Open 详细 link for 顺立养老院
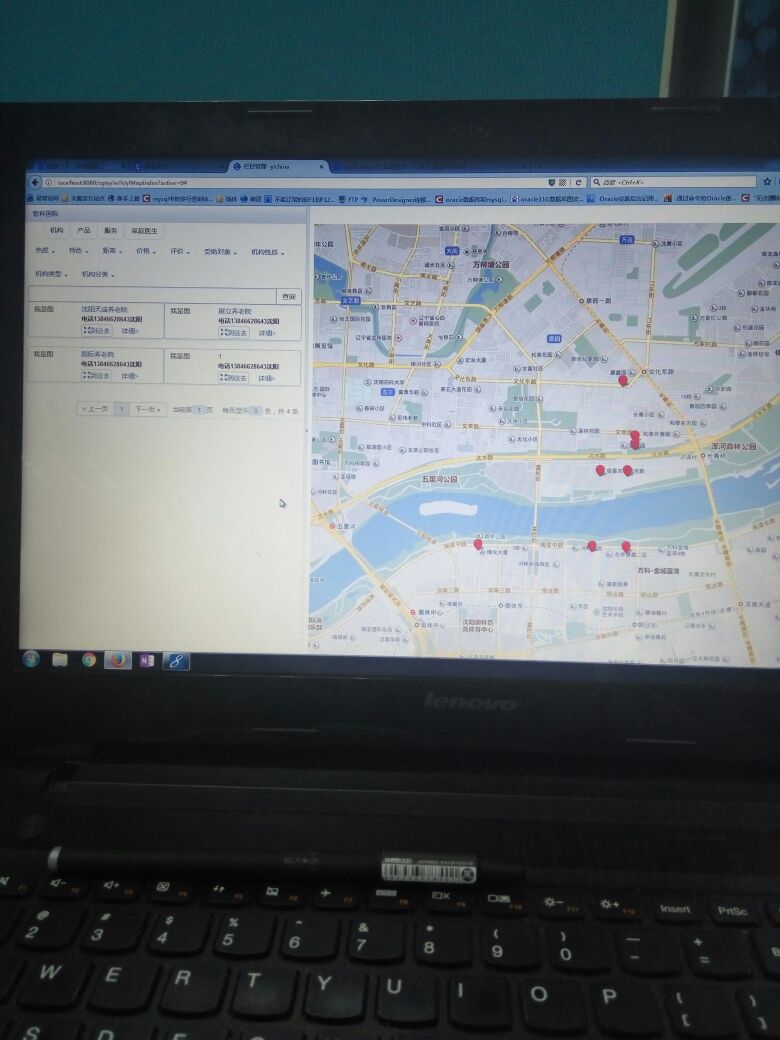 (x=267, y=332)
